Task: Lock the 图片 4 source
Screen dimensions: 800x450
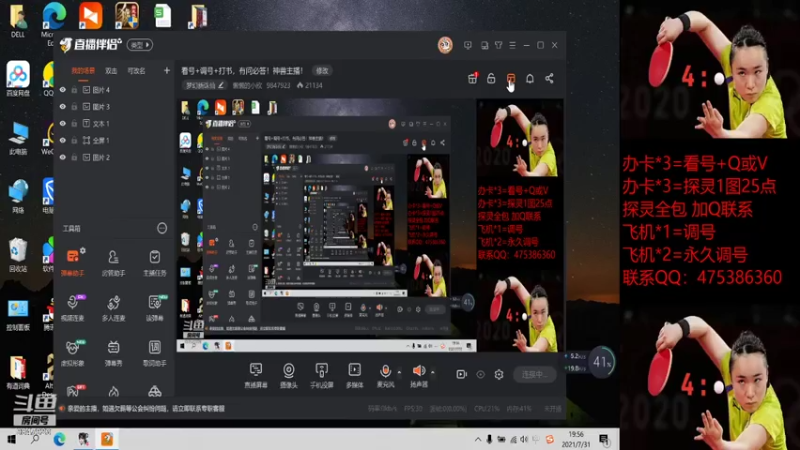Action: click(x=74, y=90)
